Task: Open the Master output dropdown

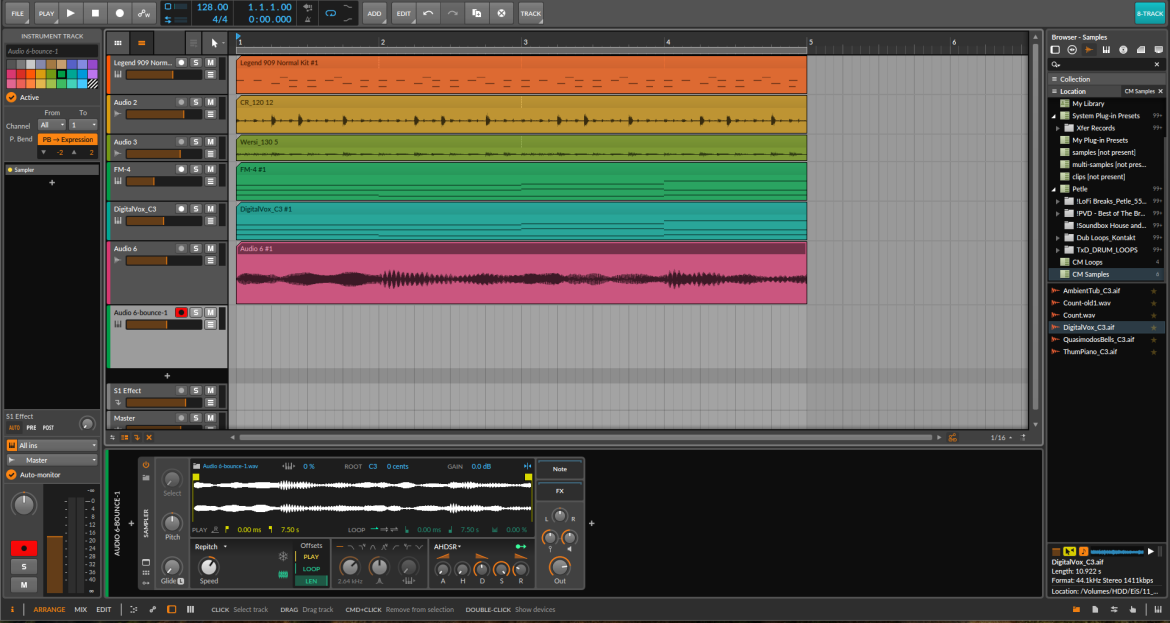Action: [x=52, y=460]
